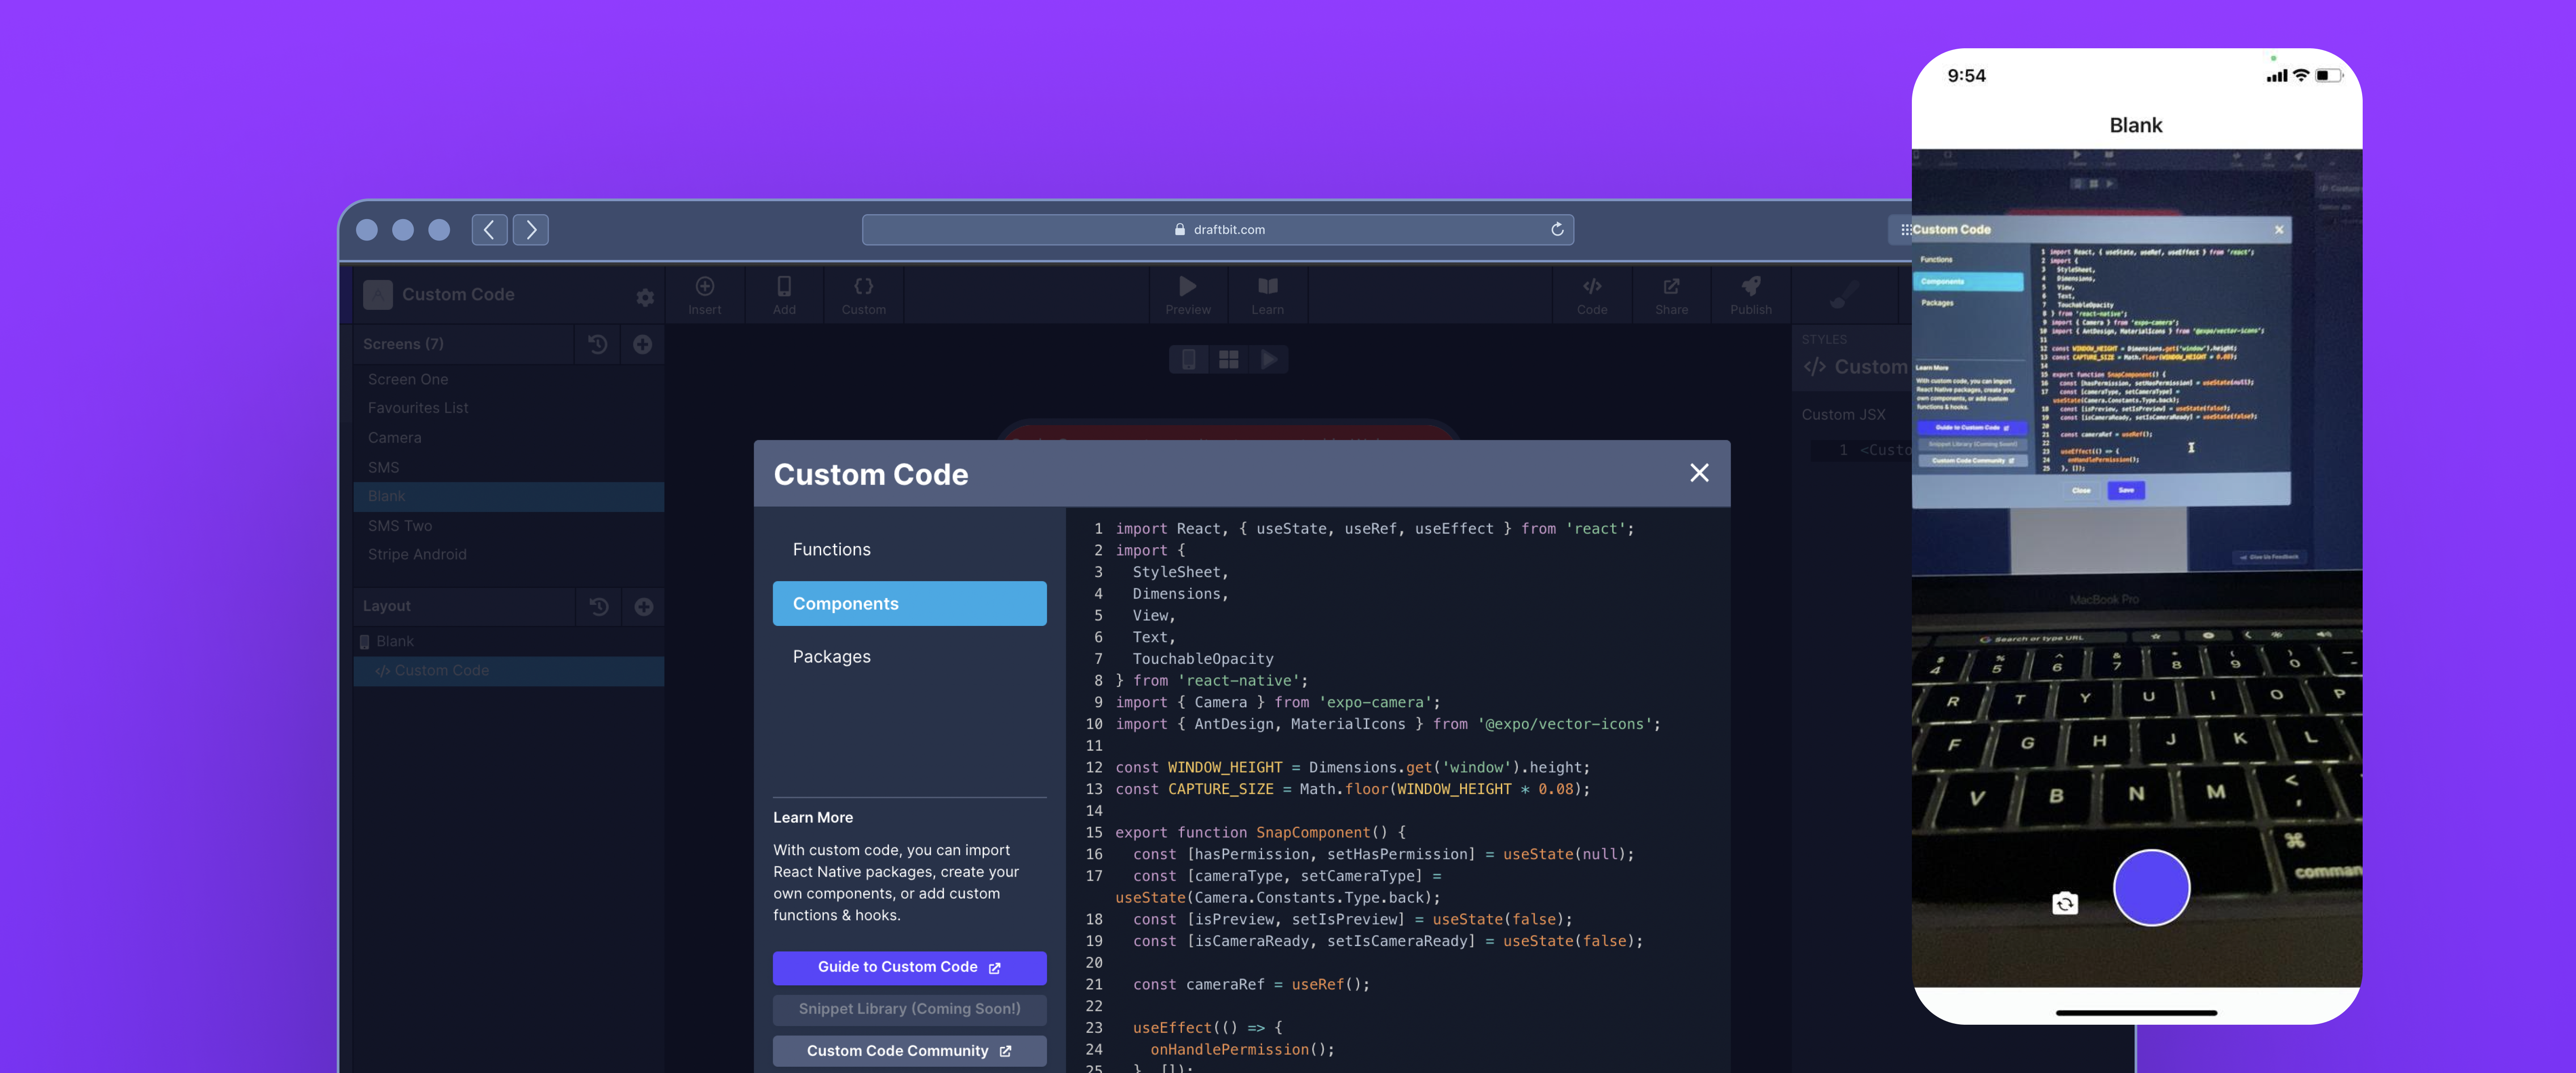
Task: Open the Components section
Action: (x=909, y=603)
